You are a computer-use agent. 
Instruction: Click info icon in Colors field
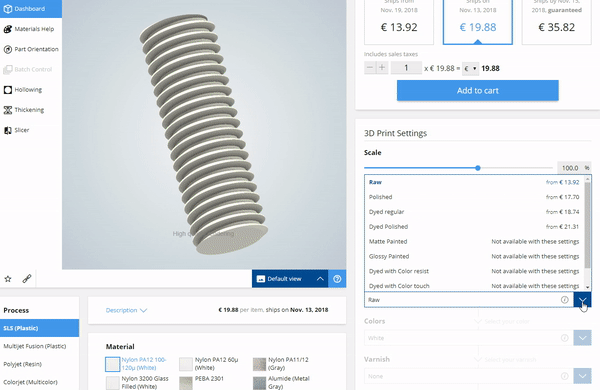point(564,338)
